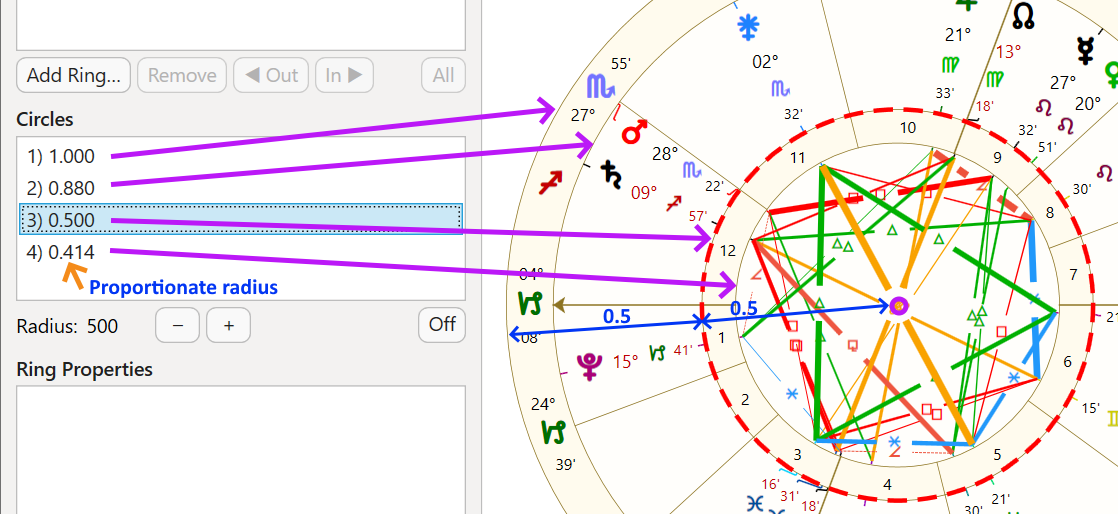This screenshot has width=1118, height=514.
Task: Click the Remove button
Action: click(182, 76)
